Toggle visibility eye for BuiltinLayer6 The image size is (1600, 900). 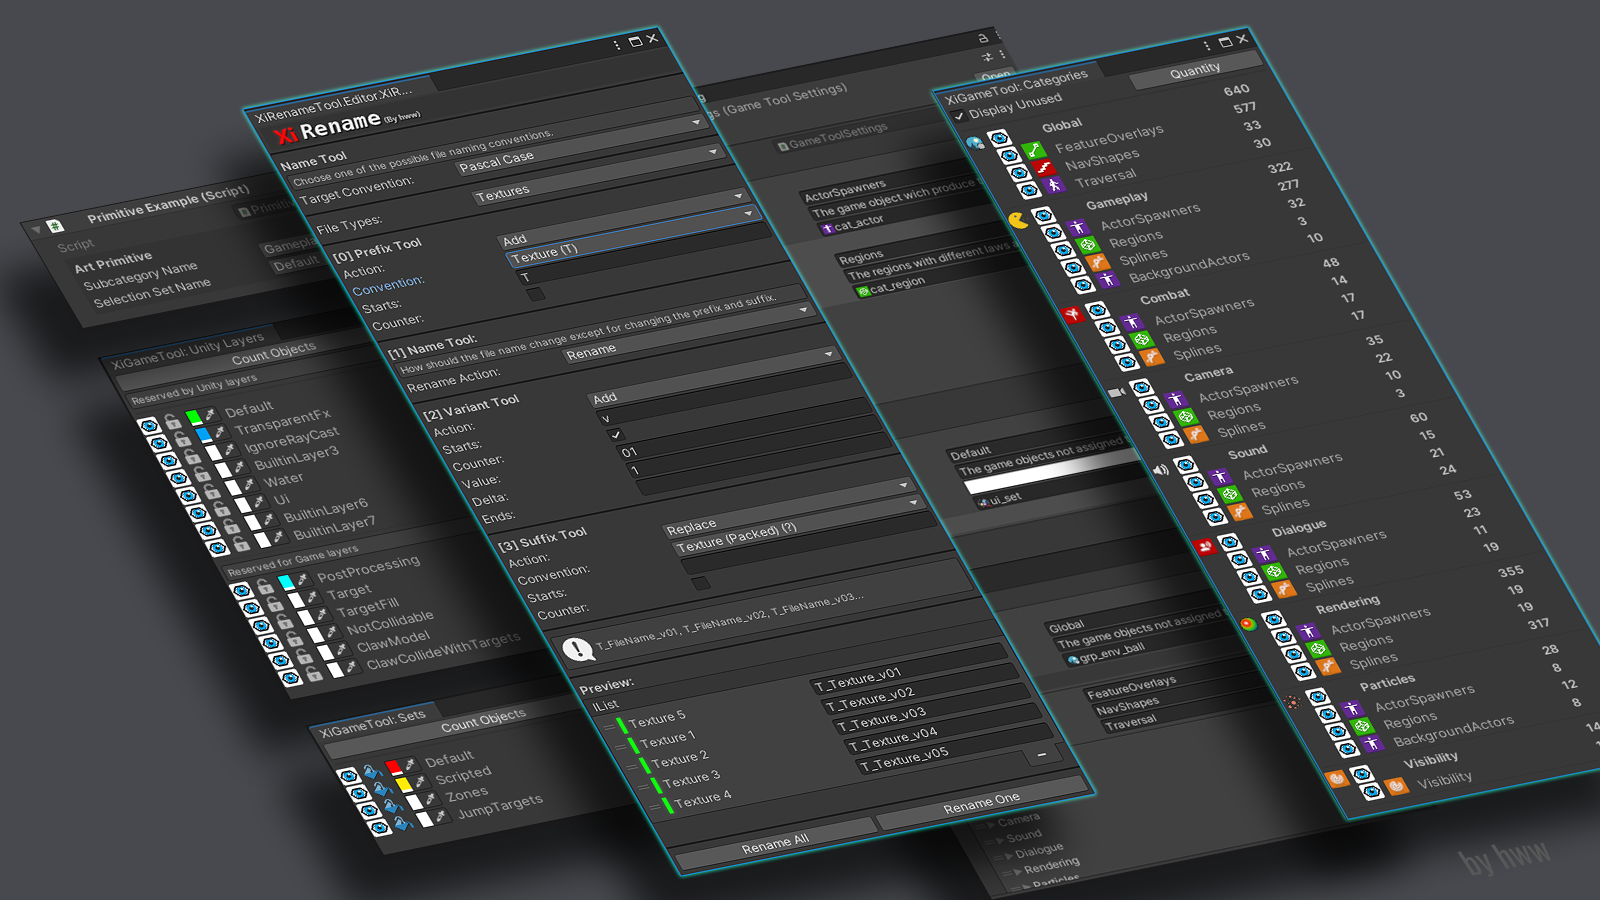(207, 530)
